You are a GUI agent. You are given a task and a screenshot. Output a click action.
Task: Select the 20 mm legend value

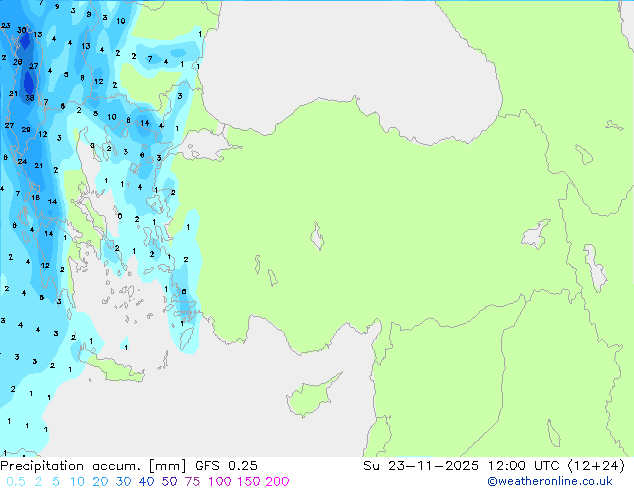(x=100, y=482)
